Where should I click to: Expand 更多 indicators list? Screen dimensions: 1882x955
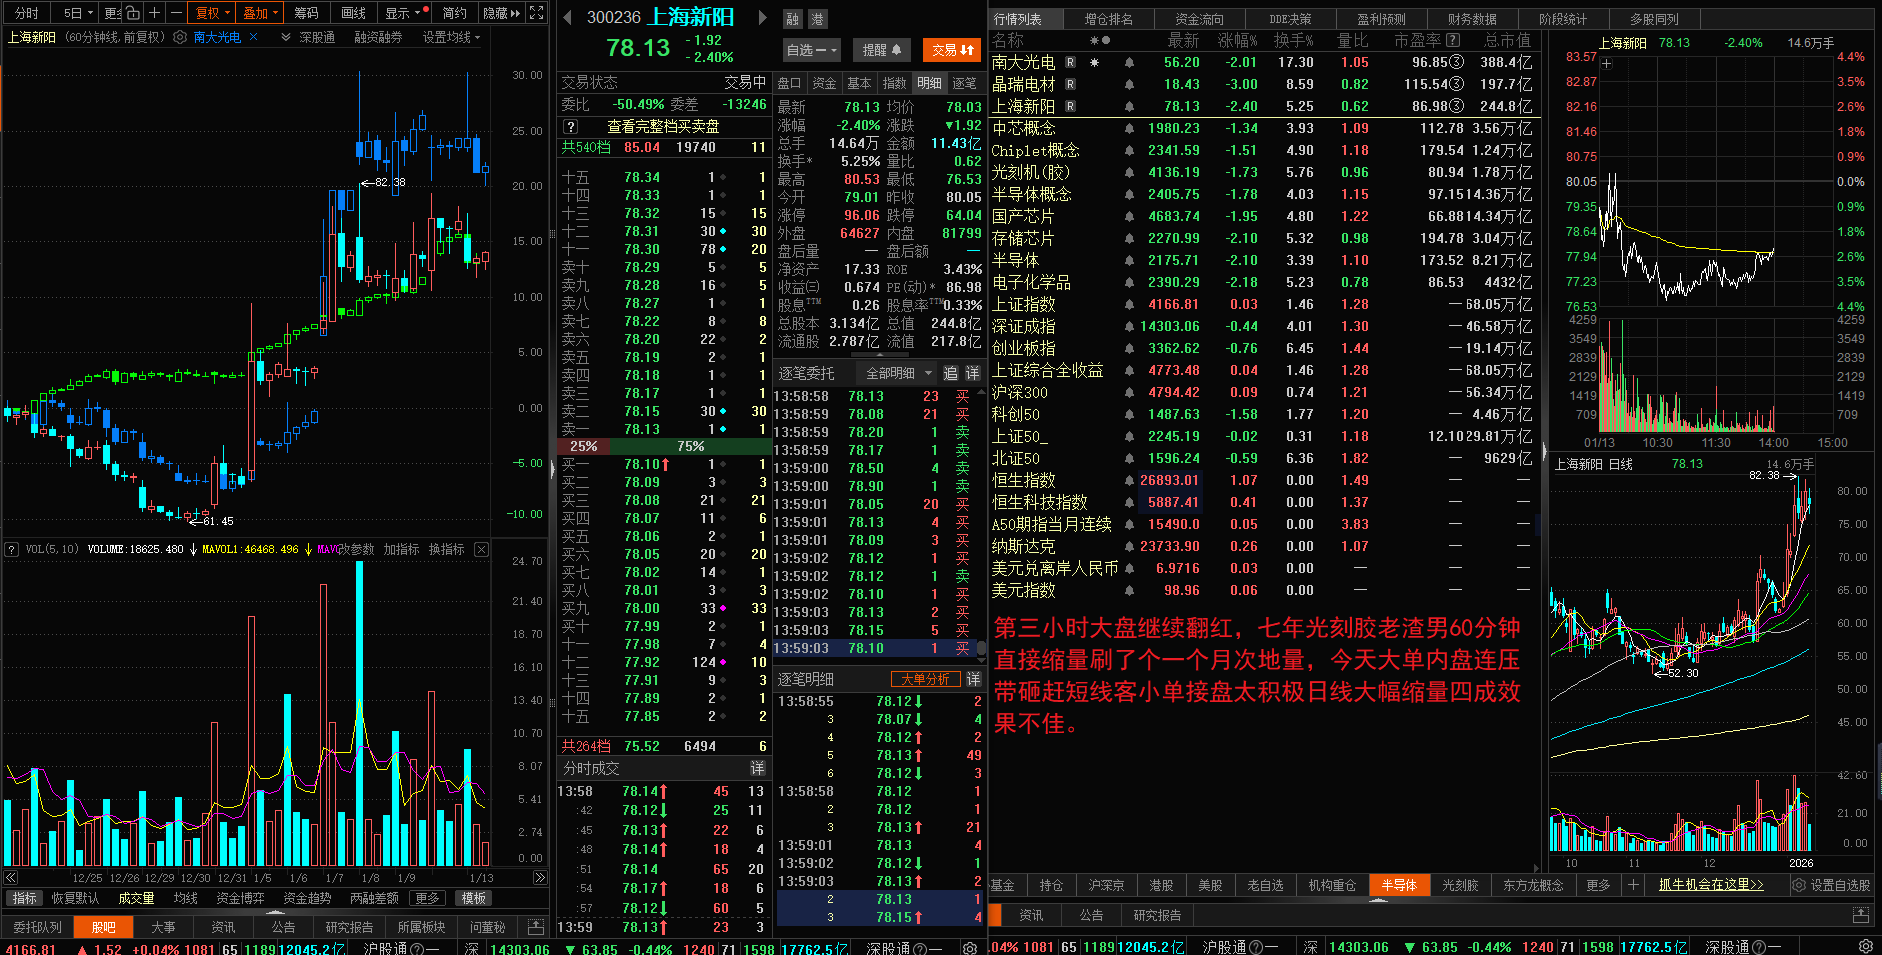(x=427, y=898)
